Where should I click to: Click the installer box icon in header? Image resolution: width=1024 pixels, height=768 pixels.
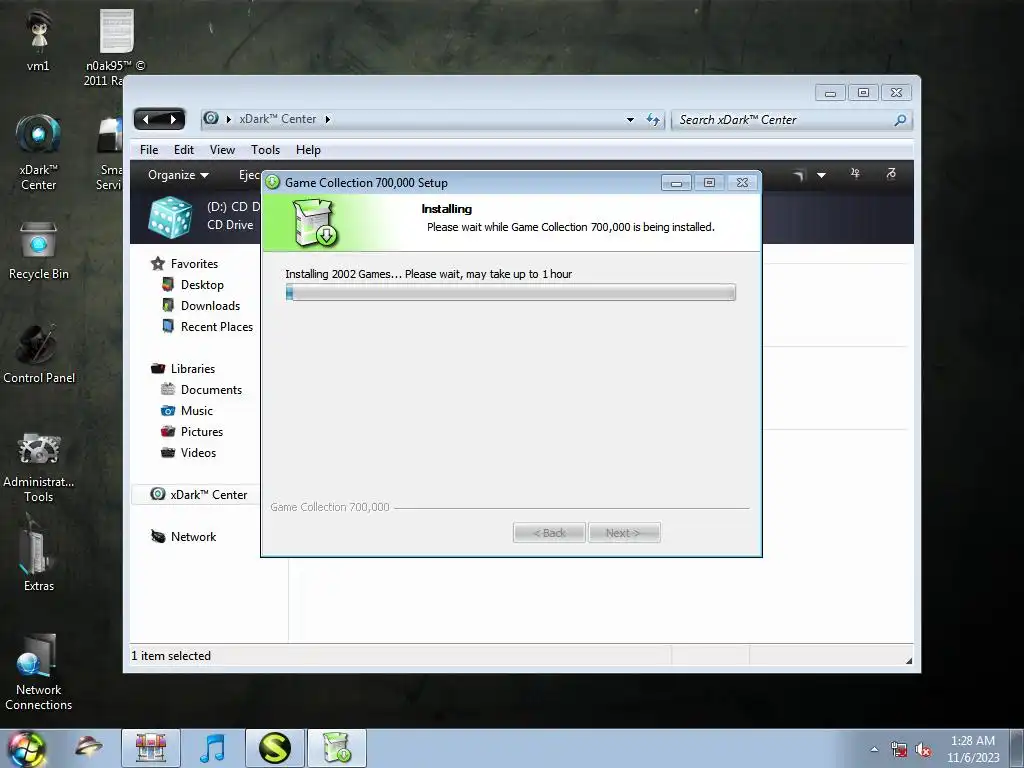314,223
